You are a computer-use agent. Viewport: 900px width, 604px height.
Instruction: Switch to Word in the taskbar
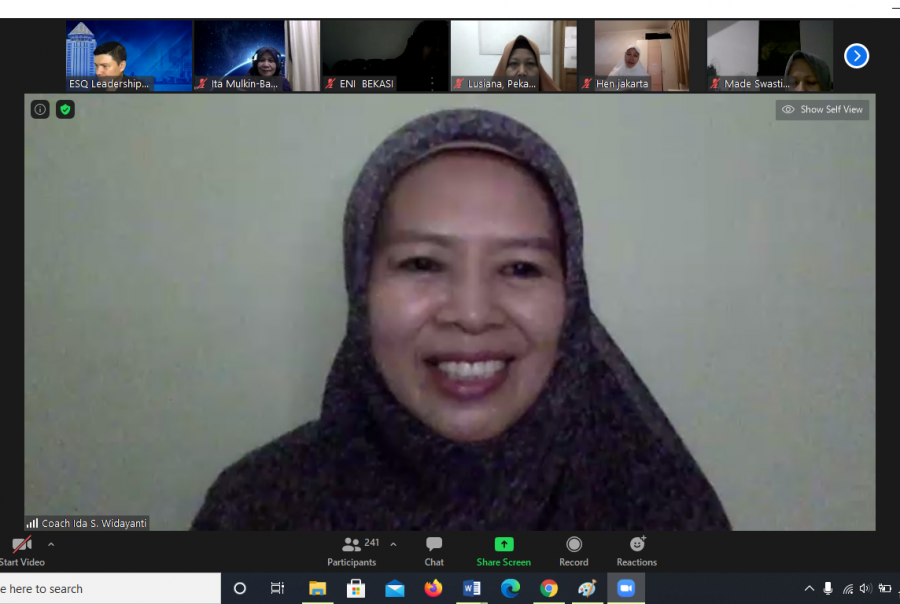click(472, 589)
